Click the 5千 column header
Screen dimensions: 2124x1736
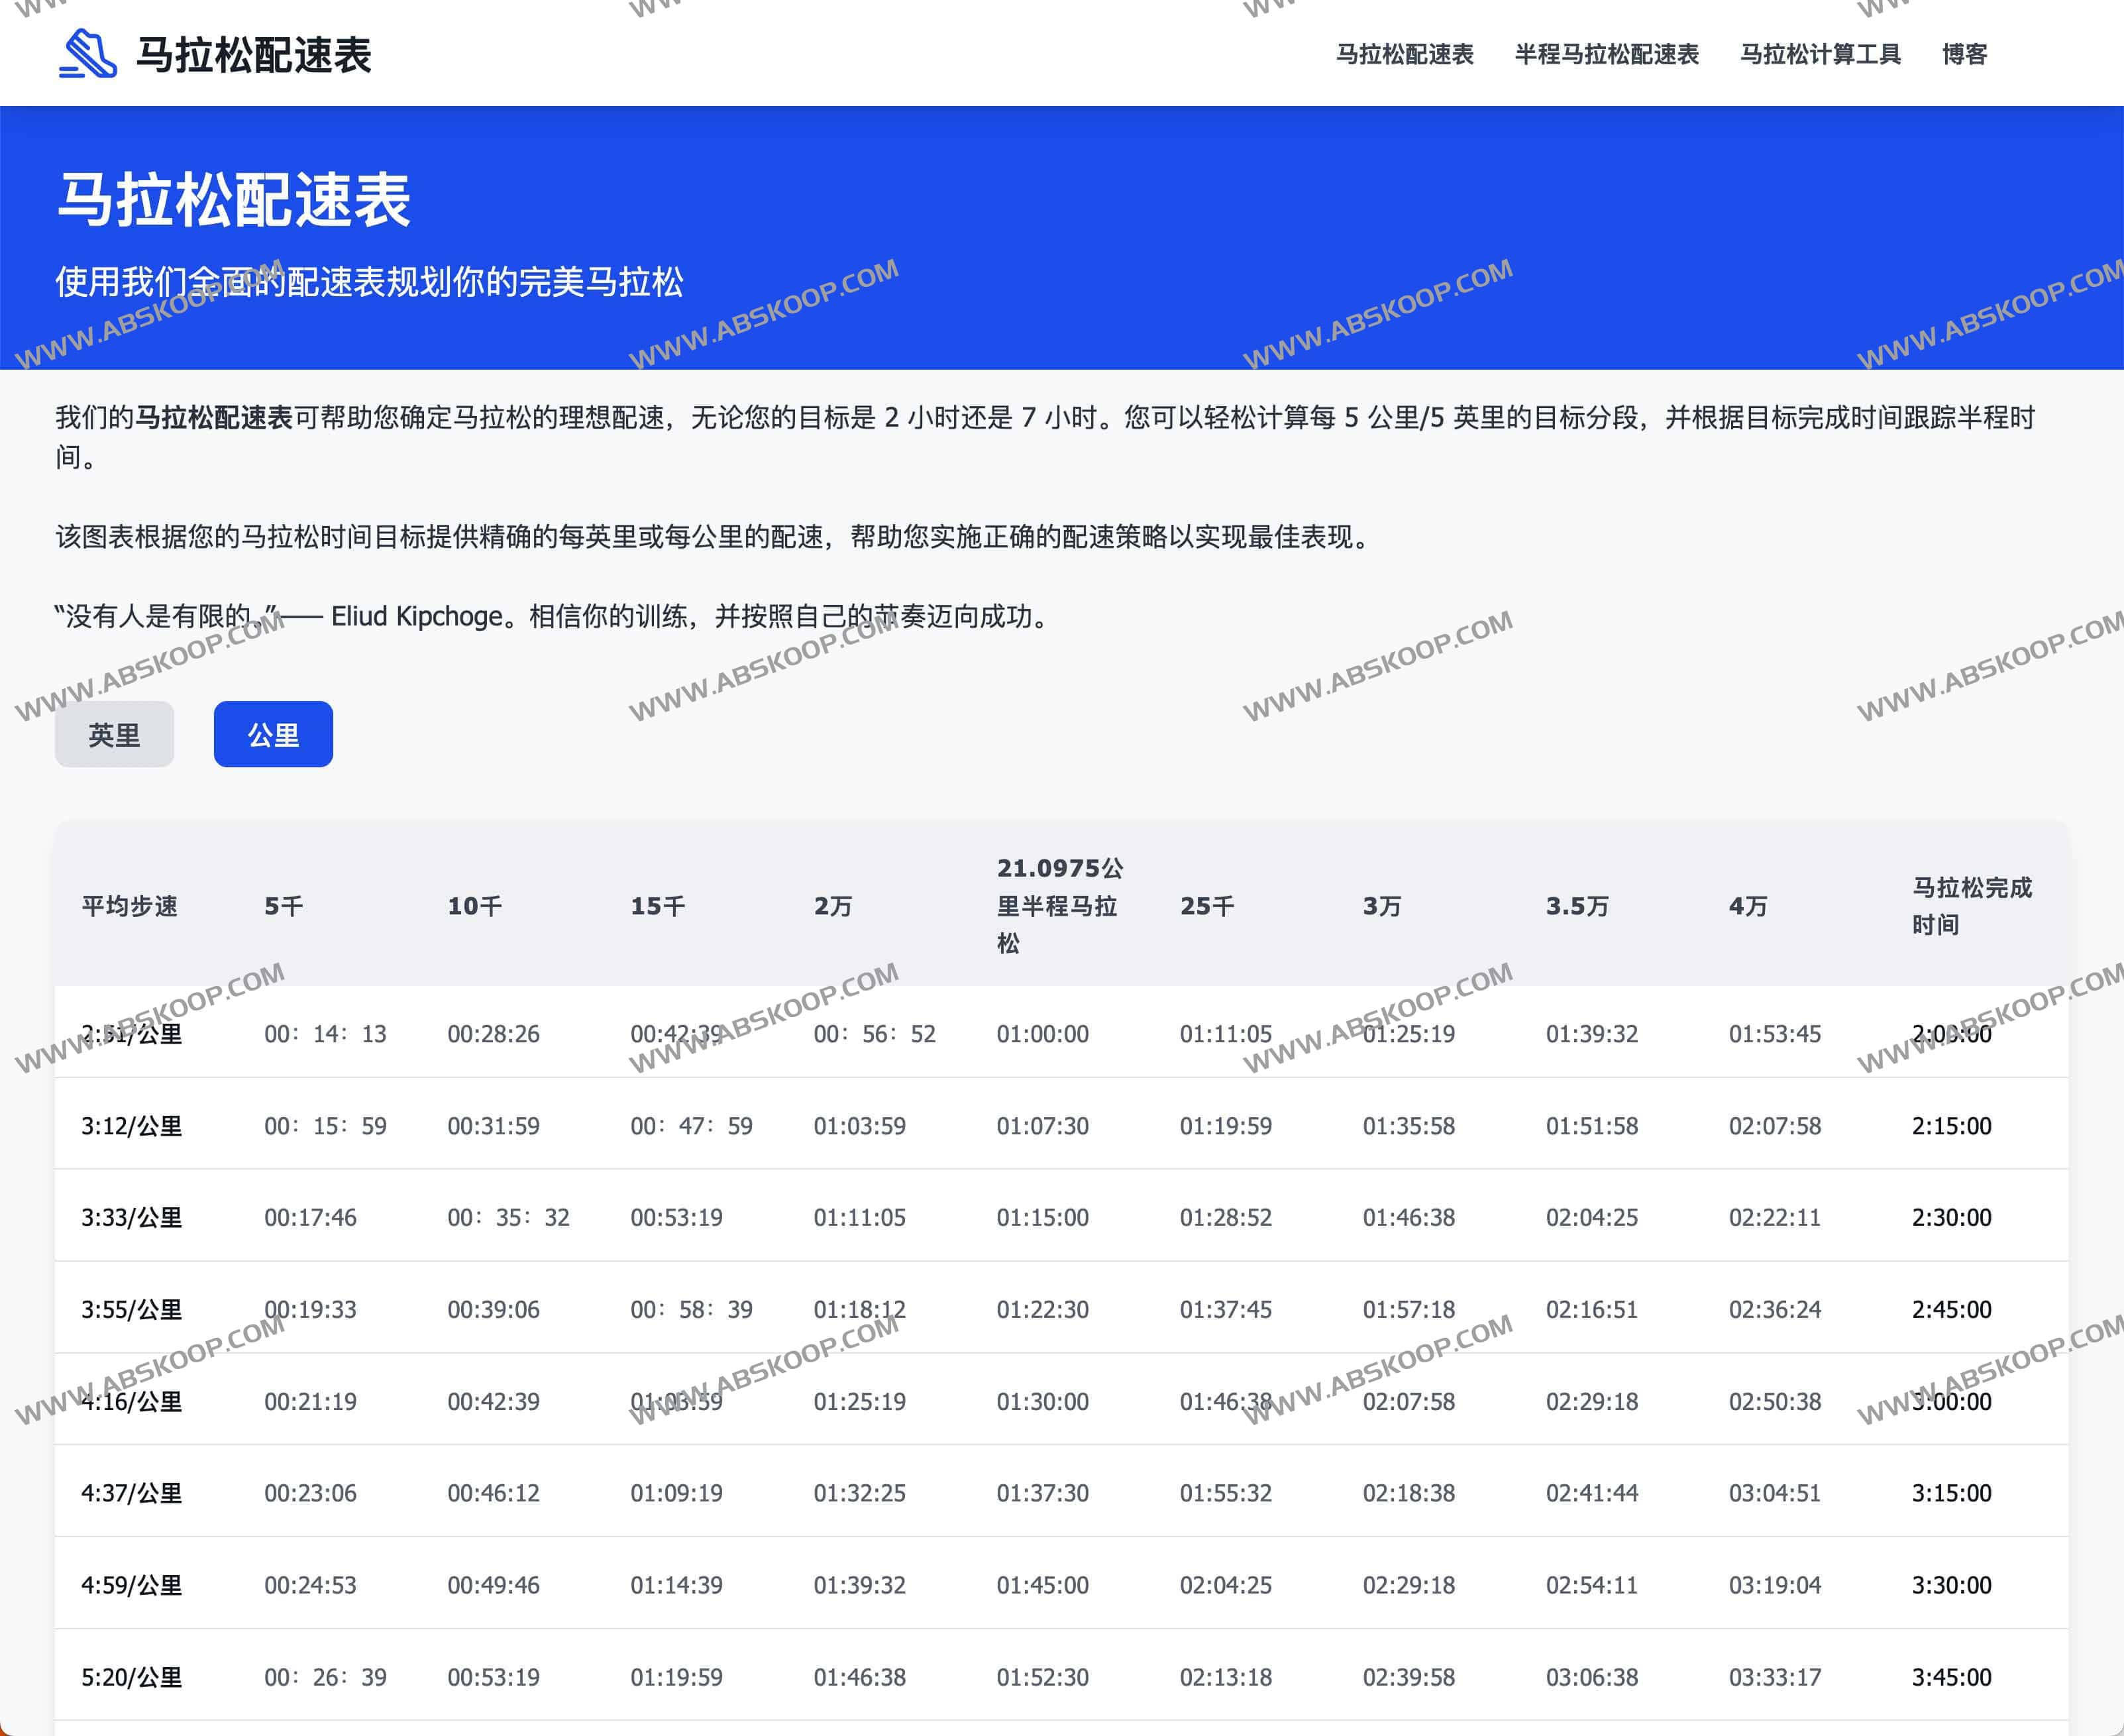284,906
